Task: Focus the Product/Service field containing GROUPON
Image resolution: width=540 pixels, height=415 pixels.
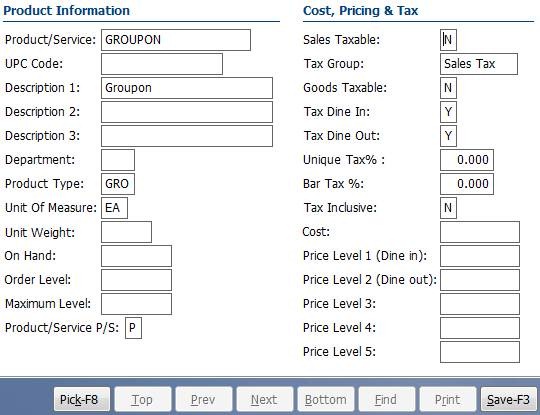Action: (176, 40)
